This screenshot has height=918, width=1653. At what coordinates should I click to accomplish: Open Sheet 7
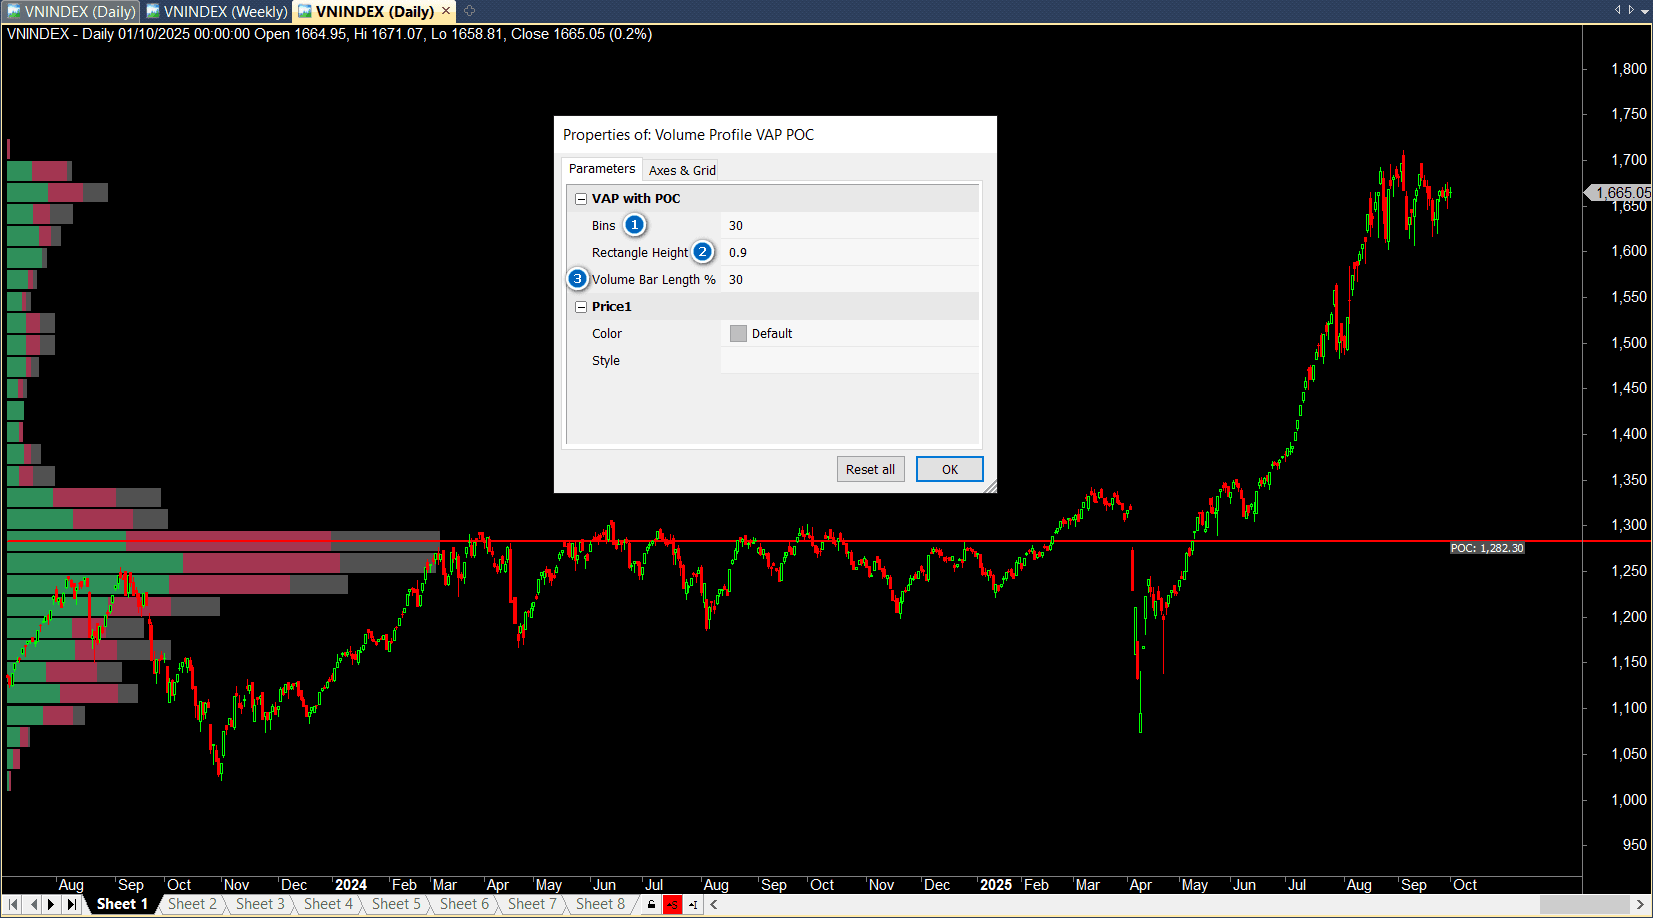tap(532, 904)
